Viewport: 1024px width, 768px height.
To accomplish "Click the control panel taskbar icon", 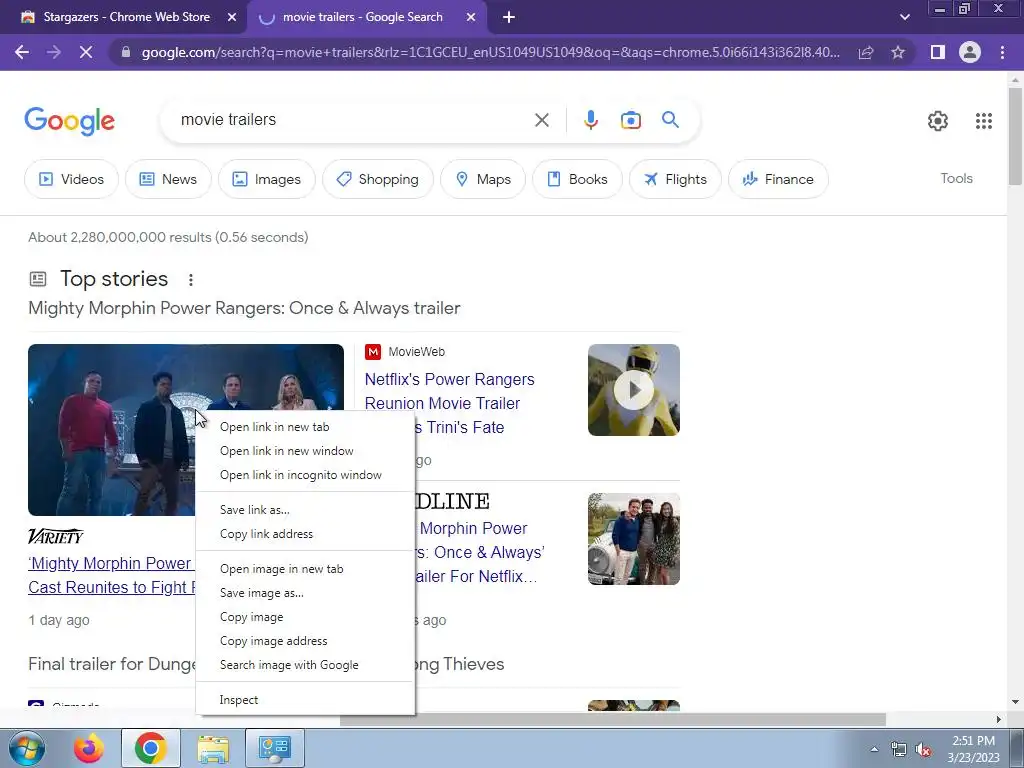I will (x=274, y=748).
